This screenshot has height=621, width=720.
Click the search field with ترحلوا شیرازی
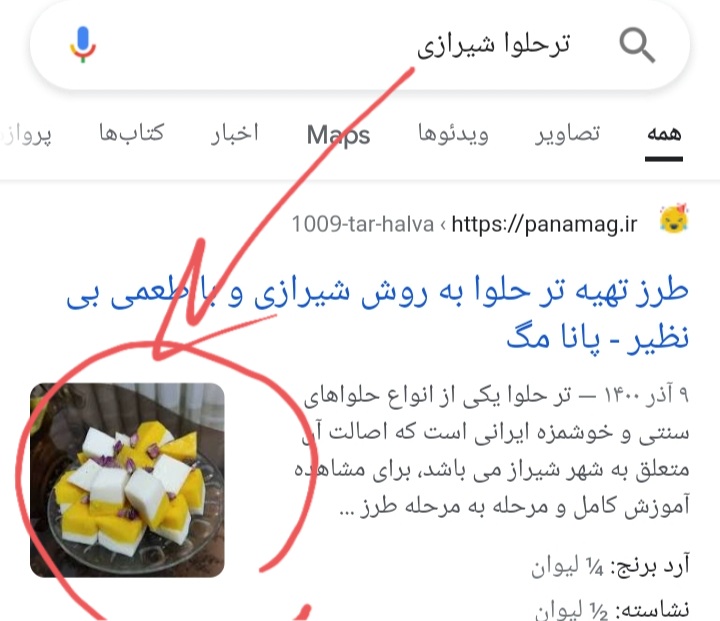click(x=360, y=45)
